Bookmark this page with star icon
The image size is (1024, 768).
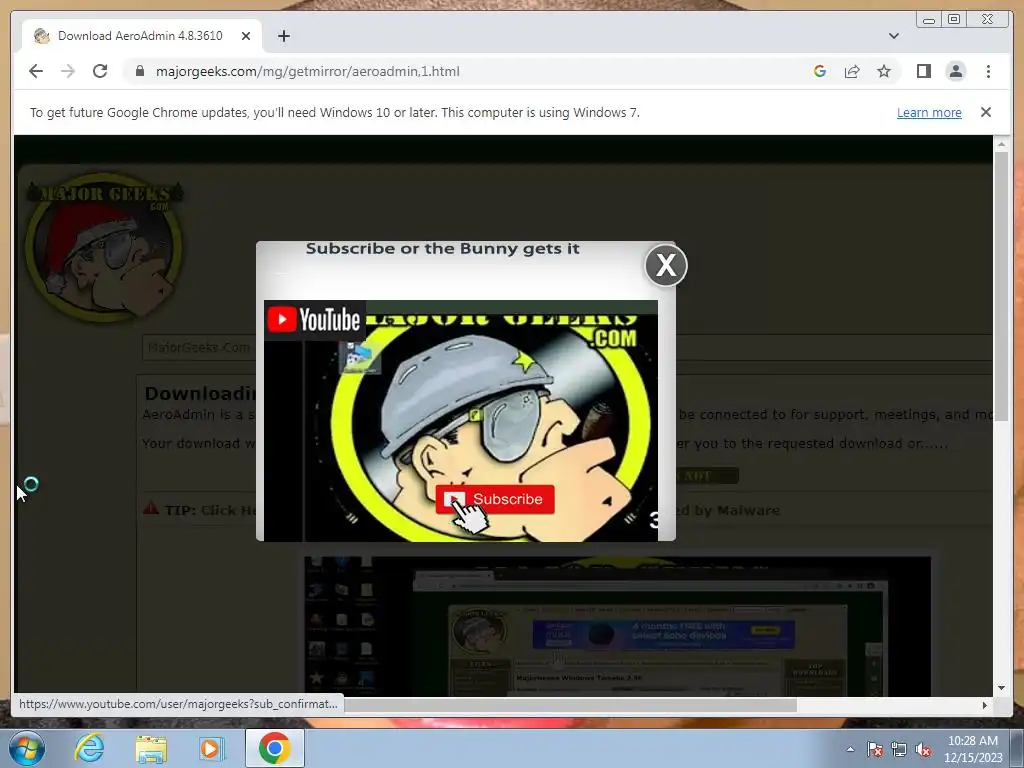884,71
